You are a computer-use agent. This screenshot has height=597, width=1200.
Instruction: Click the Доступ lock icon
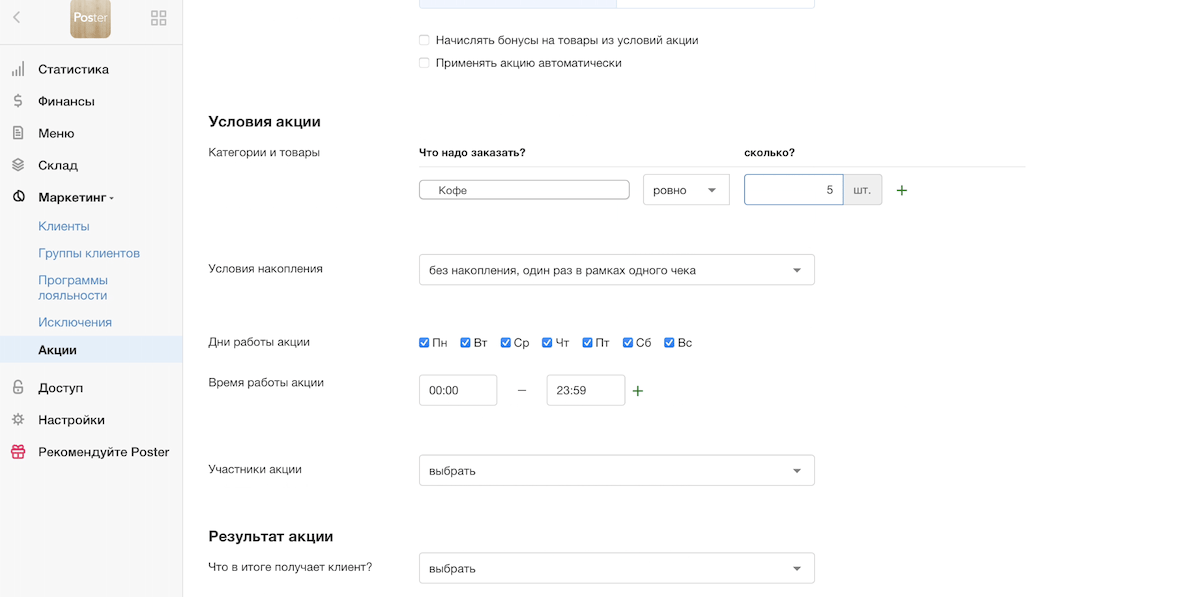click(18, 388)
